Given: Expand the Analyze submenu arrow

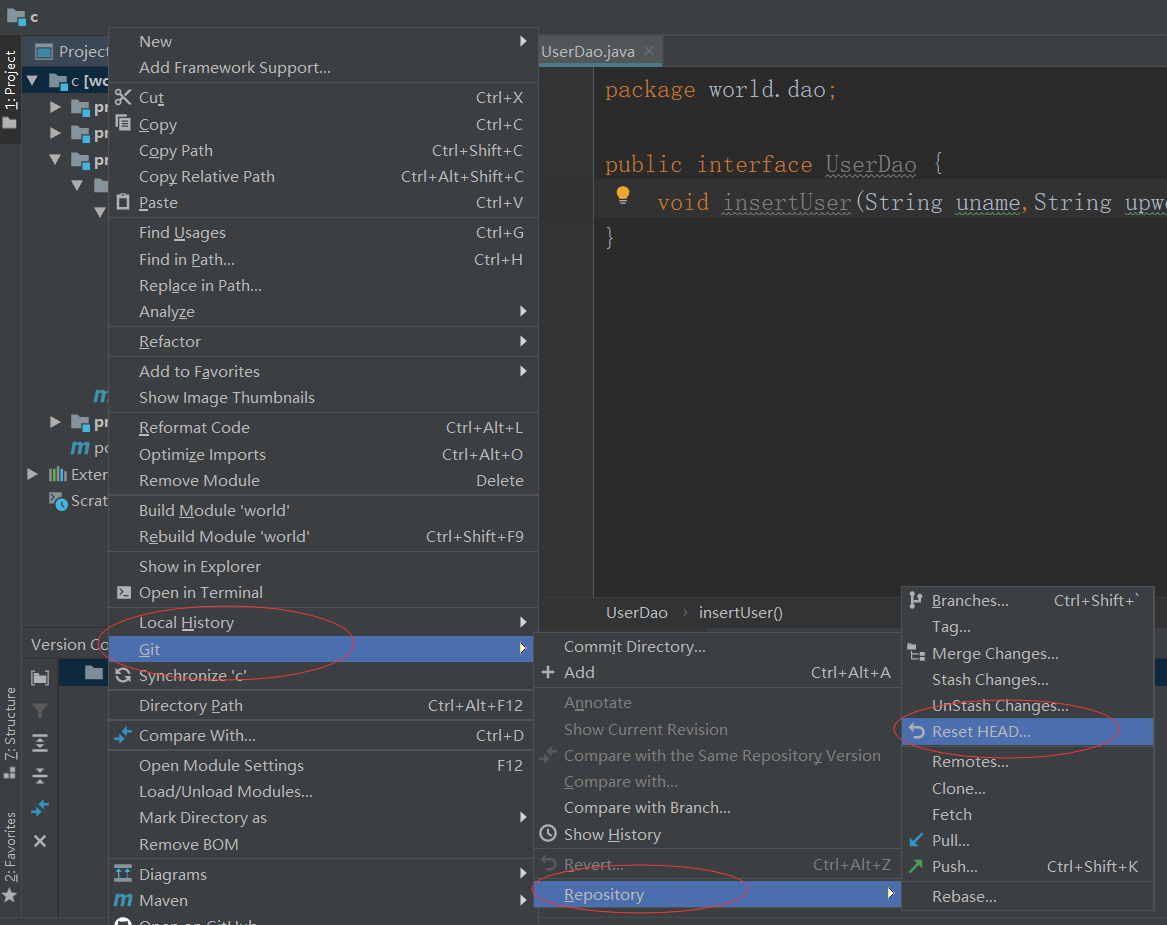Looking at the screenshot, I should [x=523, y=311].
